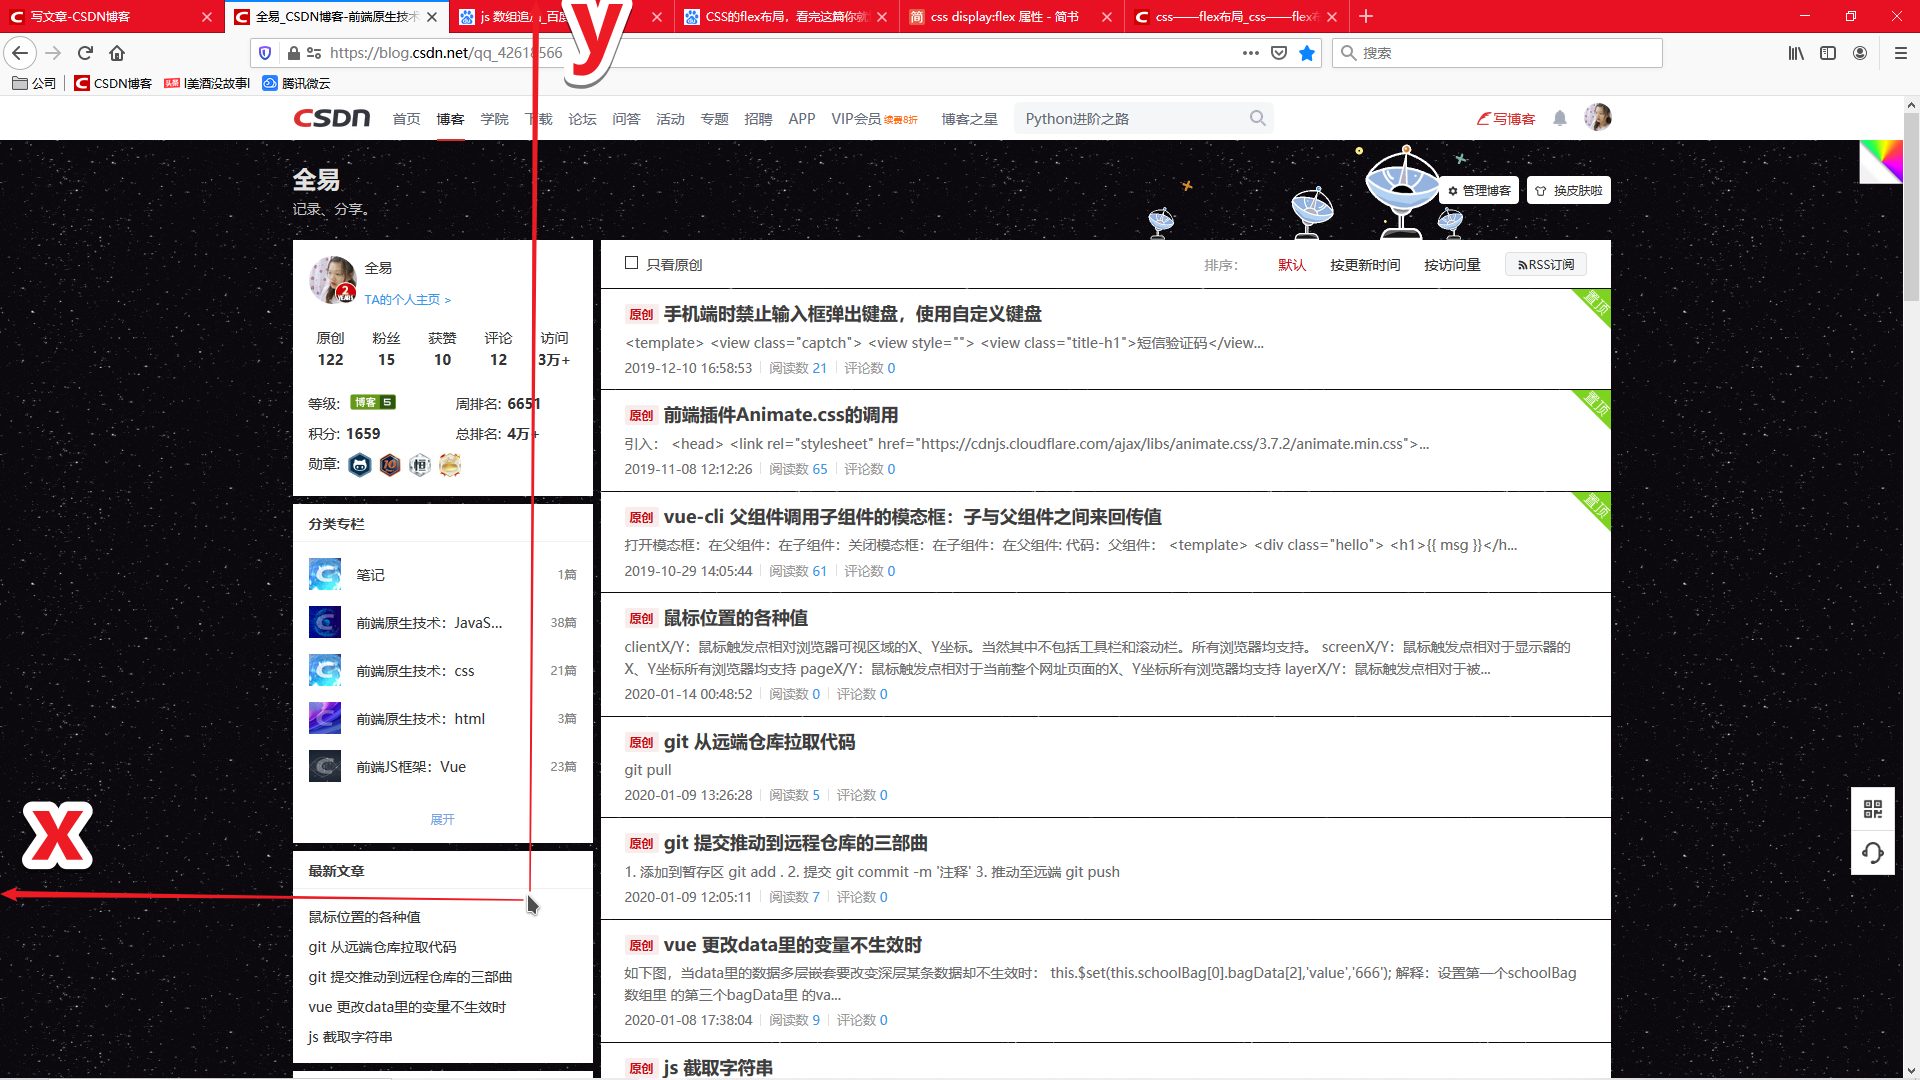The image size is (1920, 1080).
Task: Open TA的个人主页 link
Action: [x=407, y=299]
